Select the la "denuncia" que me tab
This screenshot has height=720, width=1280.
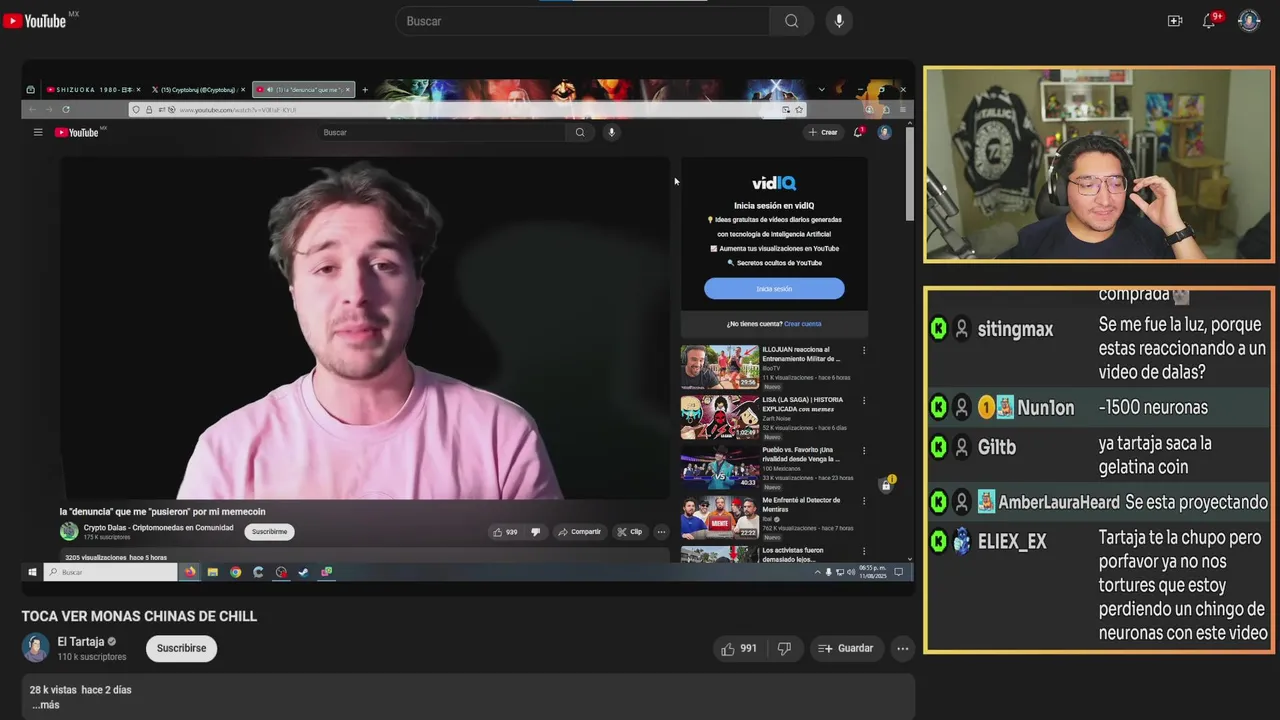(303, 90)
